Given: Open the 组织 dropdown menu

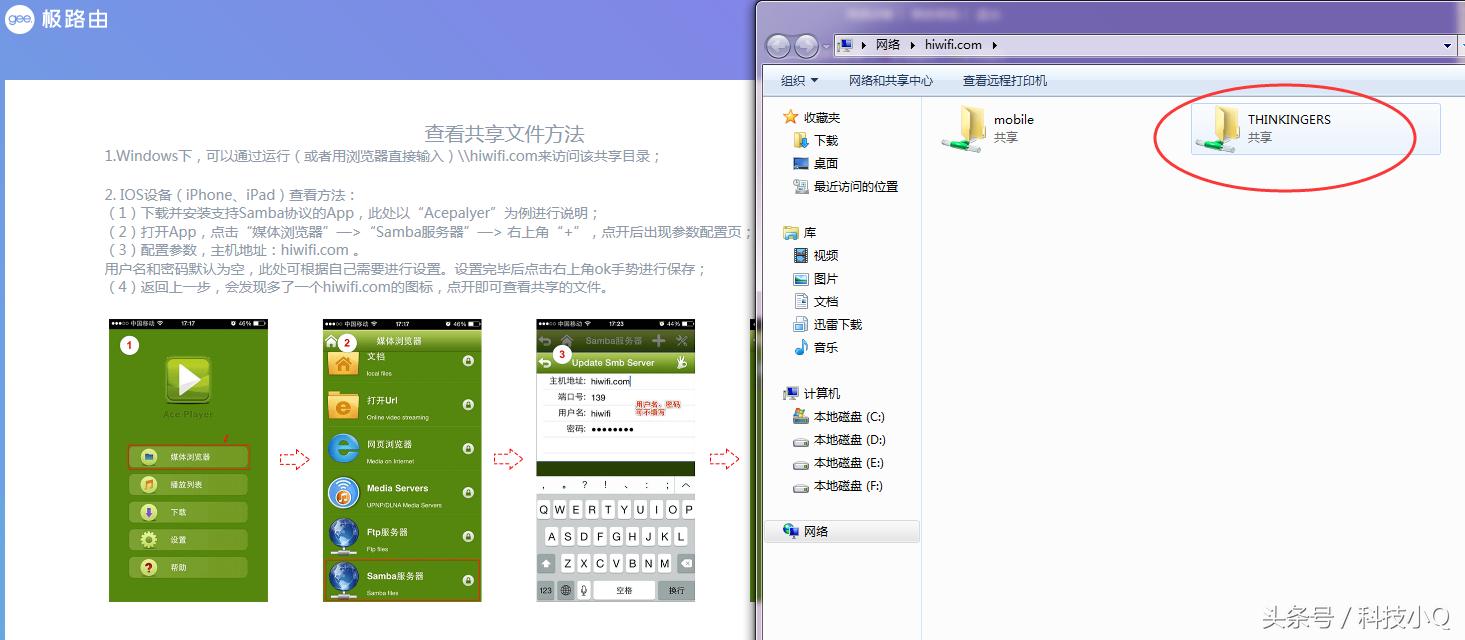Looking at the screenshot, I should tap(798, 80).
